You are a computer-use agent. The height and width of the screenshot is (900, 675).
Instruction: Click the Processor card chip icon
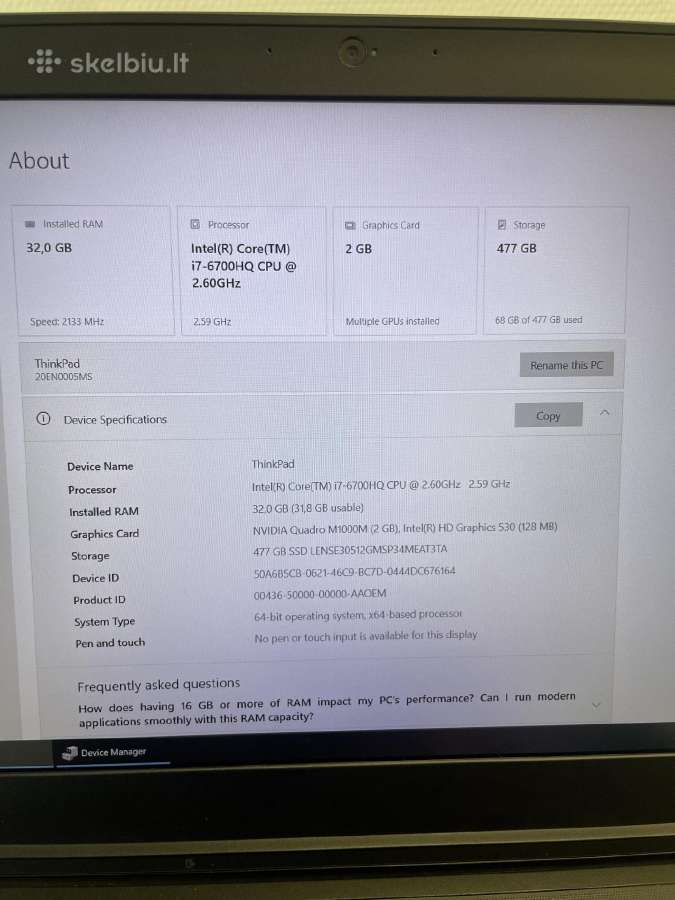point(195,224)
